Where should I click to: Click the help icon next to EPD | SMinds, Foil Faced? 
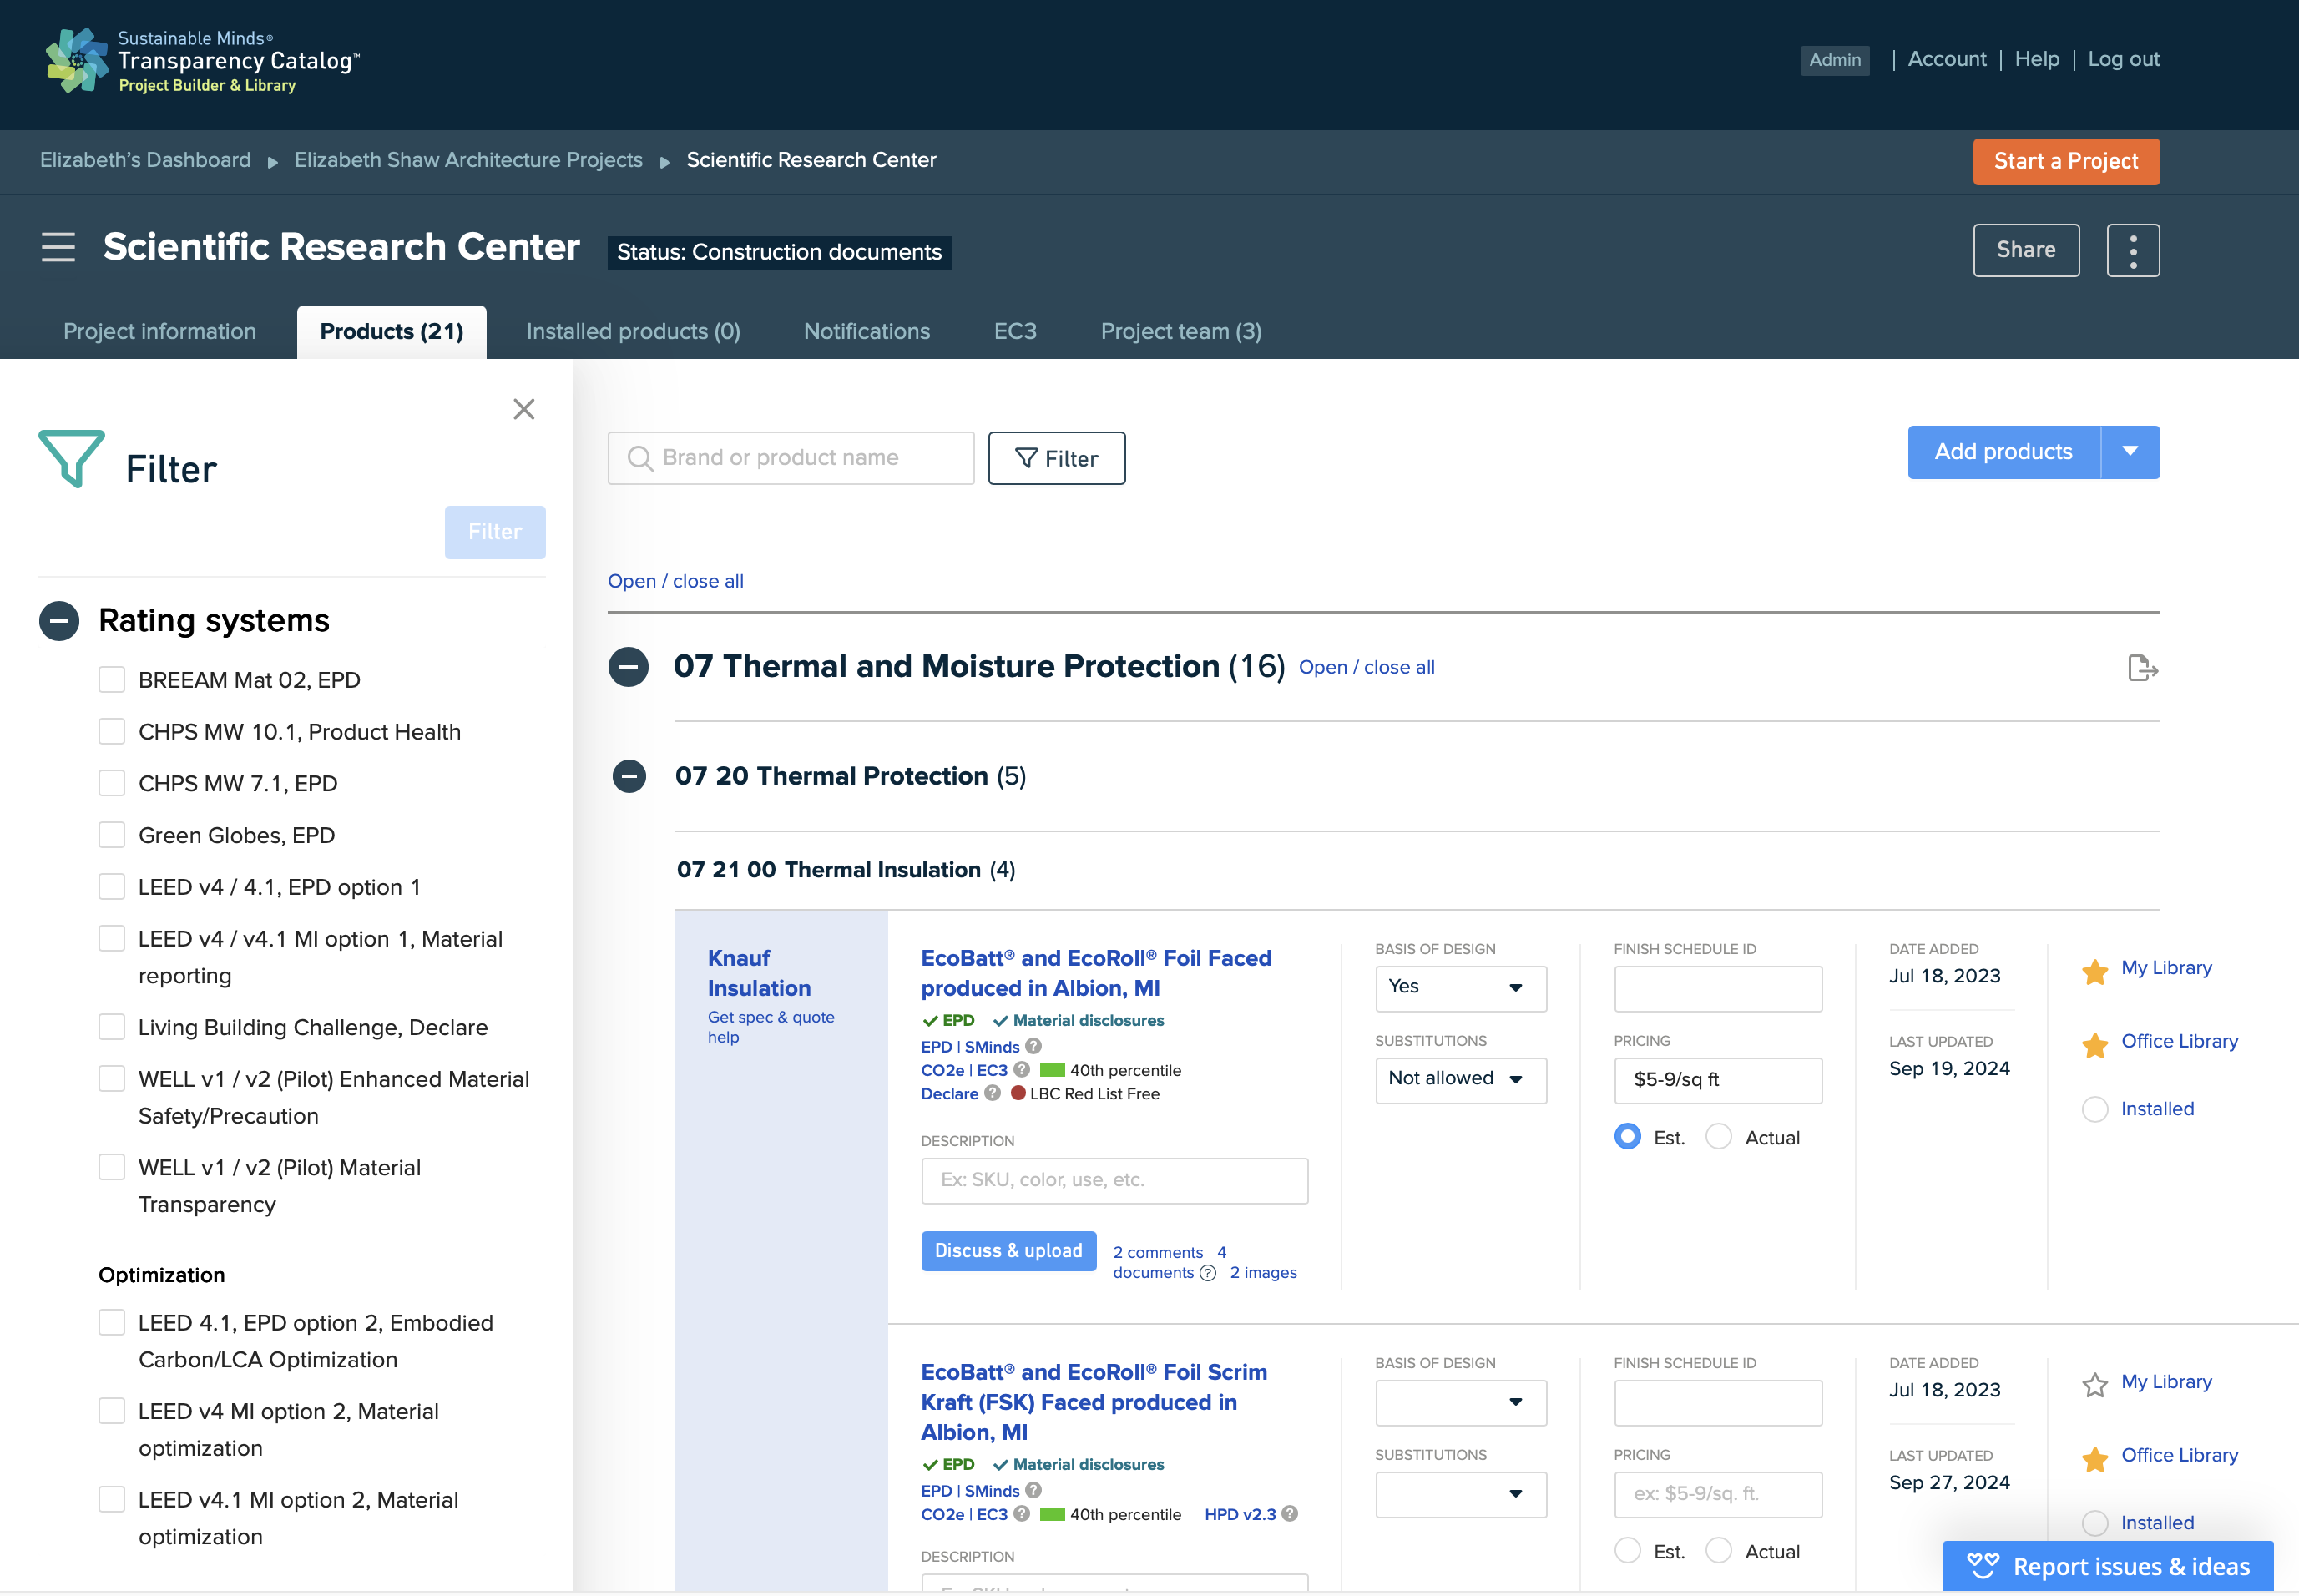1033,1046
